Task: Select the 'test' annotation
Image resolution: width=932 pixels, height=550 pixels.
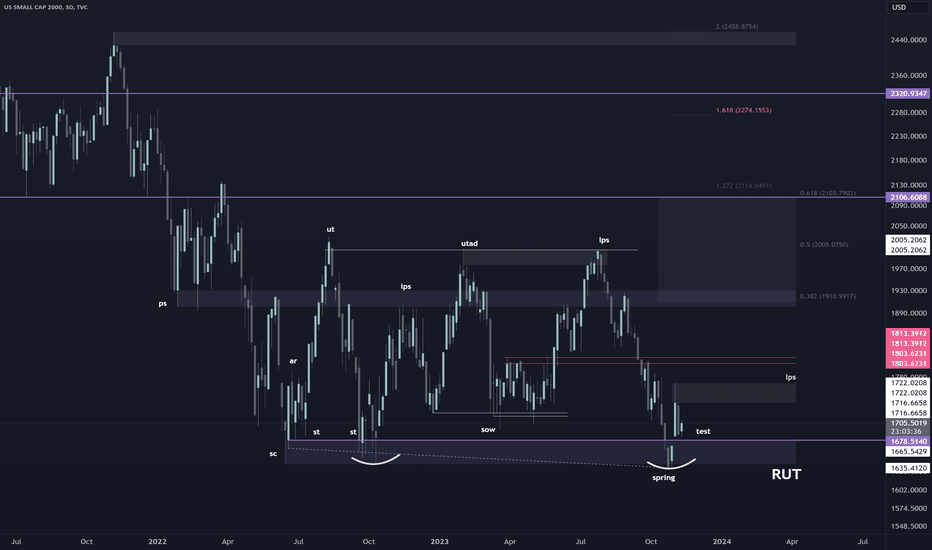Action: 703,432
